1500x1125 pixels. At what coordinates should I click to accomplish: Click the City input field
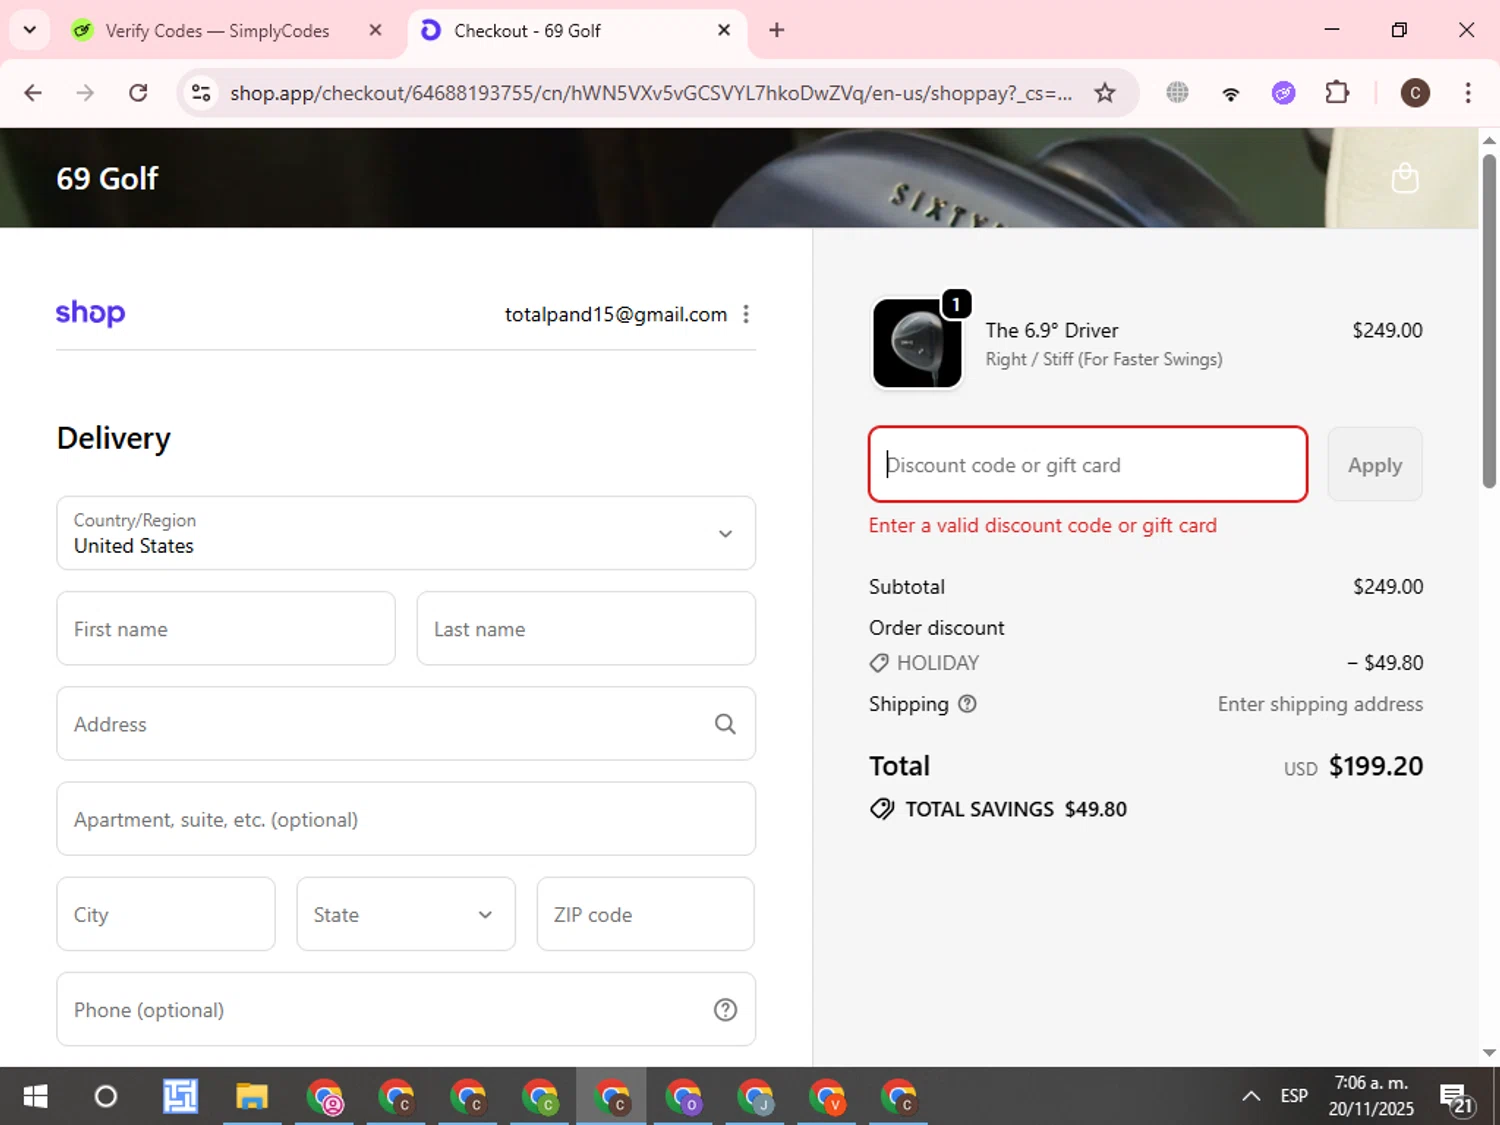(x=166, y=914)
